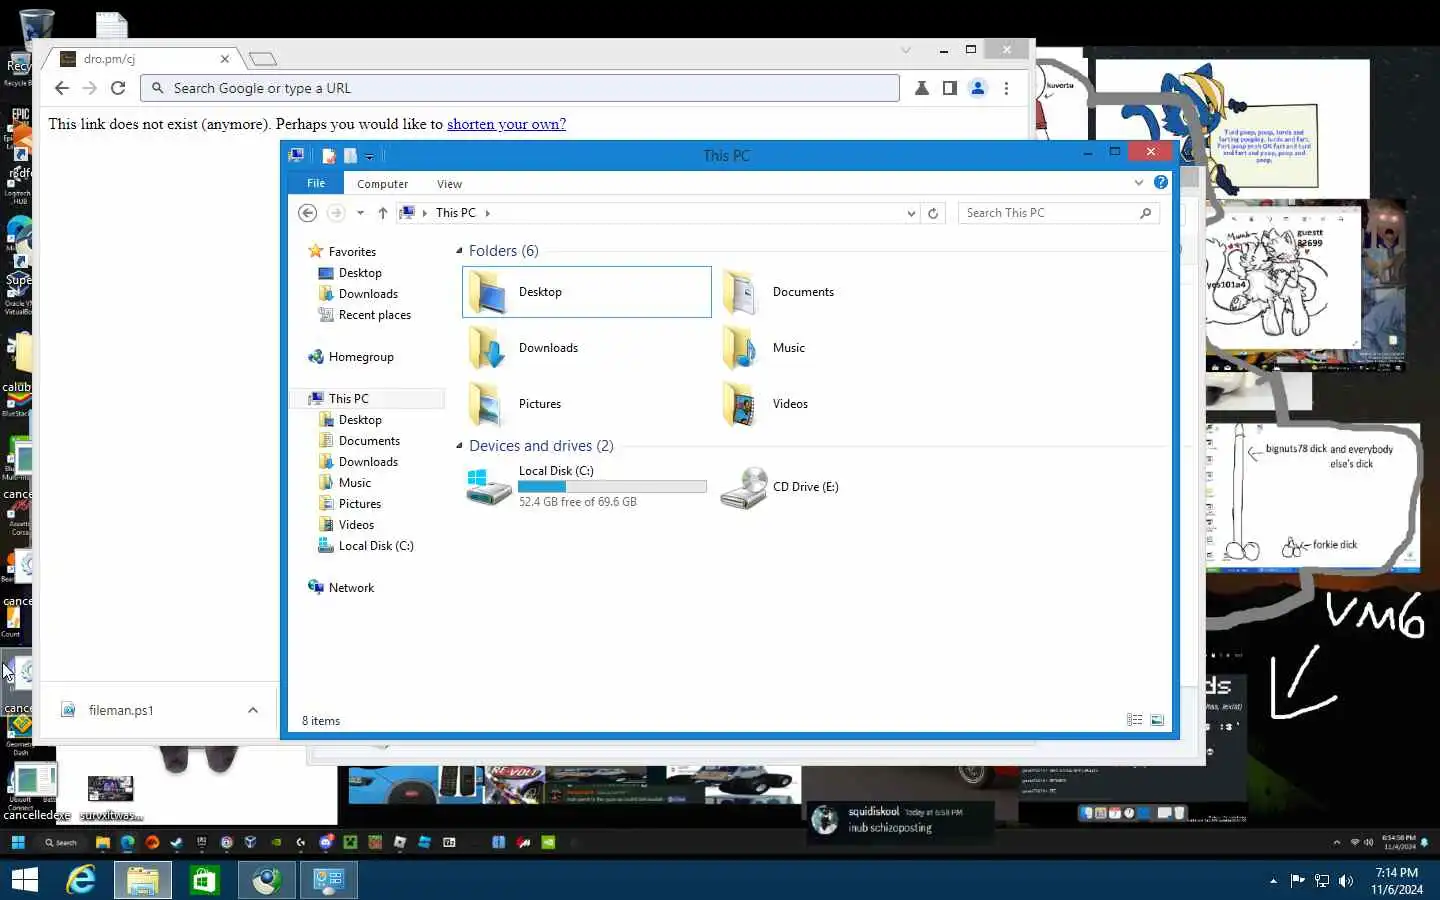Click Chrome's address bar
1440x900 pixels.
click(520, 88)
